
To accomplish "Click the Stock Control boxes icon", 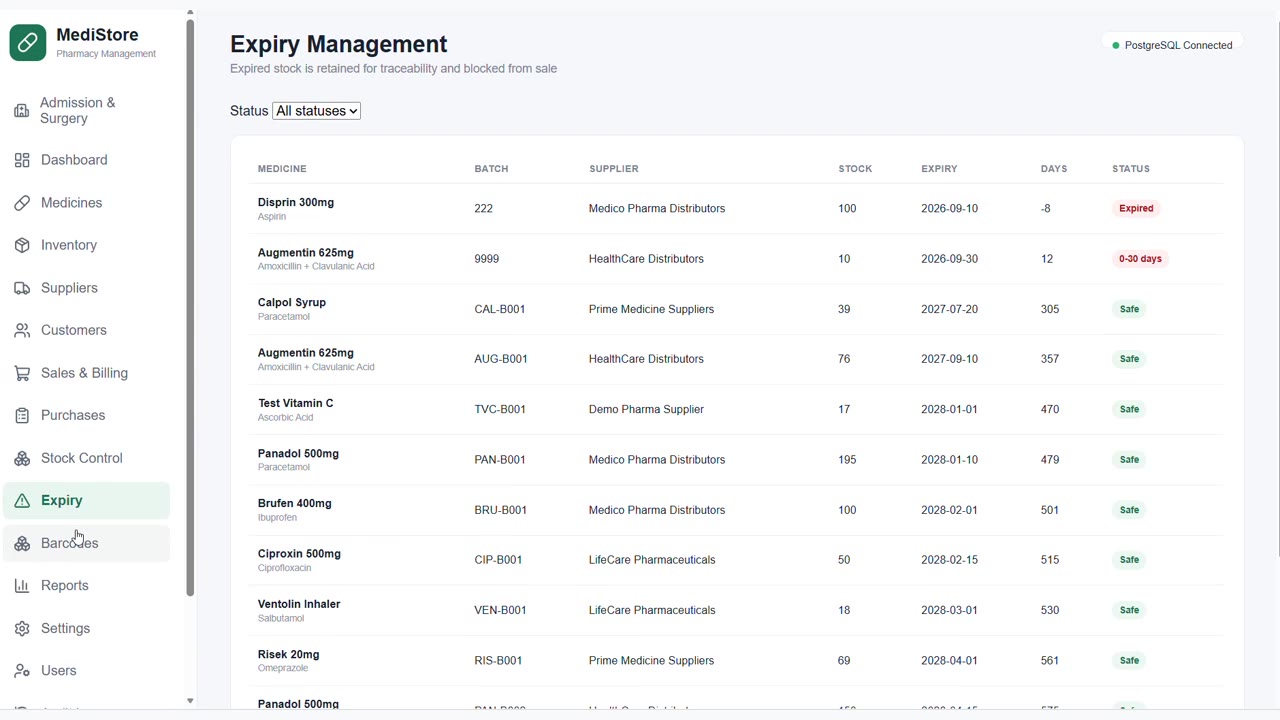I will coord(22,458).
